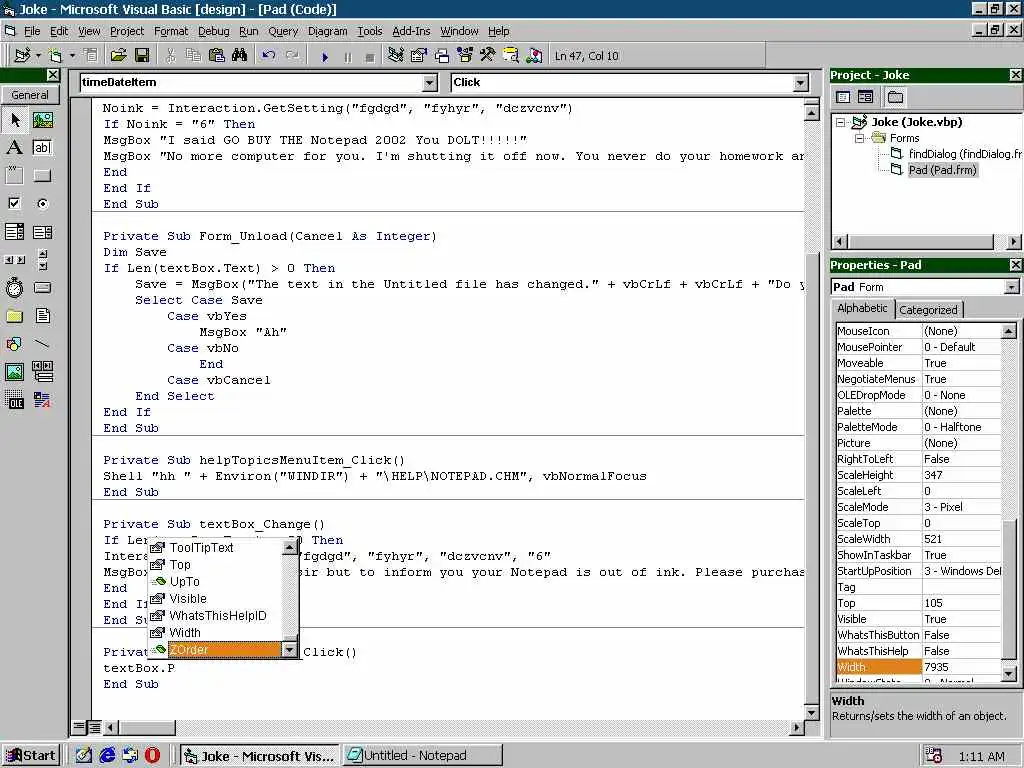Select the OLE container control tool
This screenshot has height=768, width=1024.
[14, 400]
